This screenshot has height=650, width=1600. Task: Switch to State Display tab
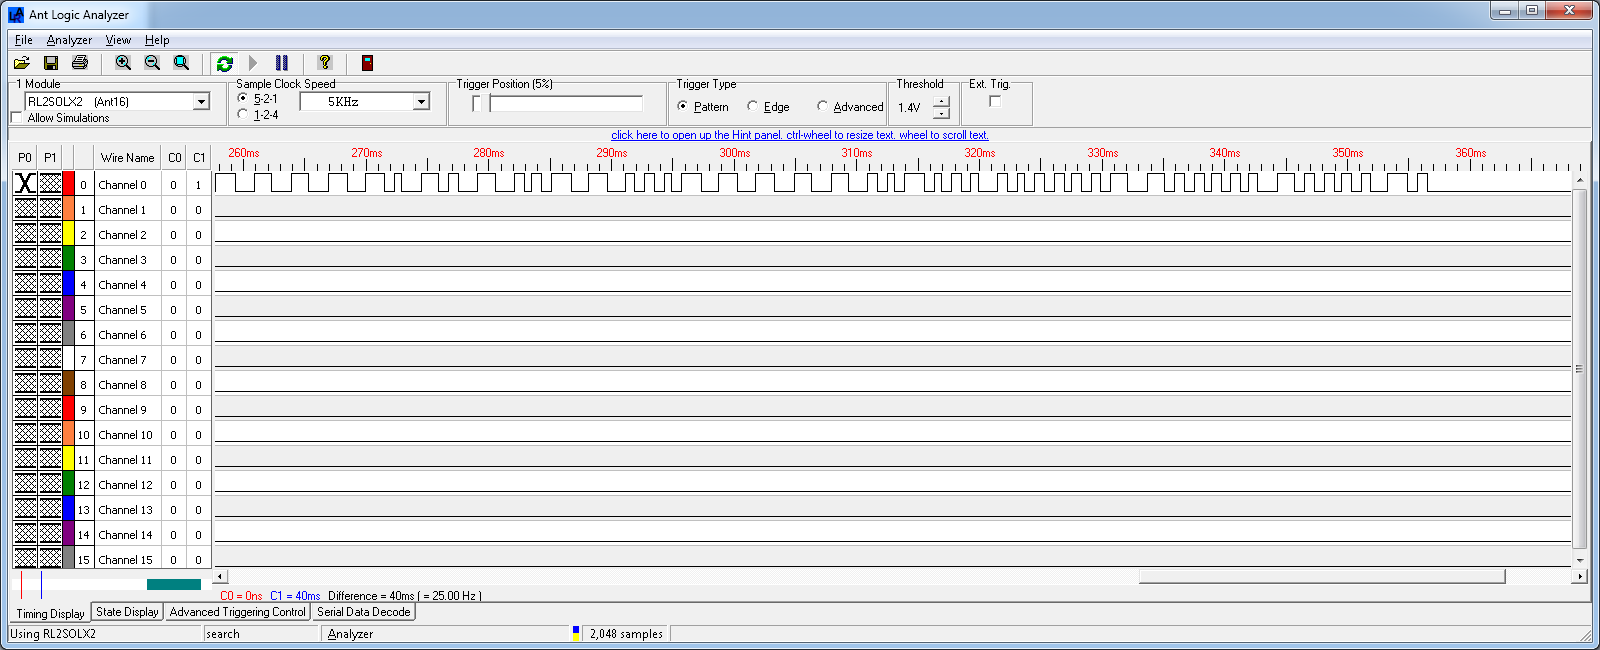(127, 611)
